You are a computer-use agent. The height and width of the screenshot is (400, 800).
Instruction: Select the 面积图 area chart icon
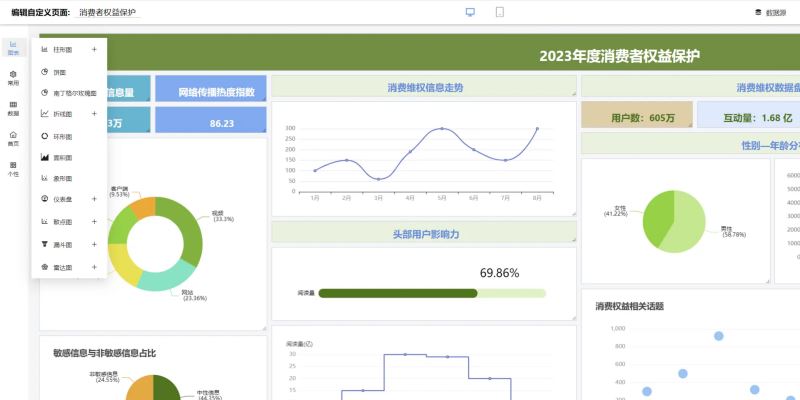click(x=44, y=158)
